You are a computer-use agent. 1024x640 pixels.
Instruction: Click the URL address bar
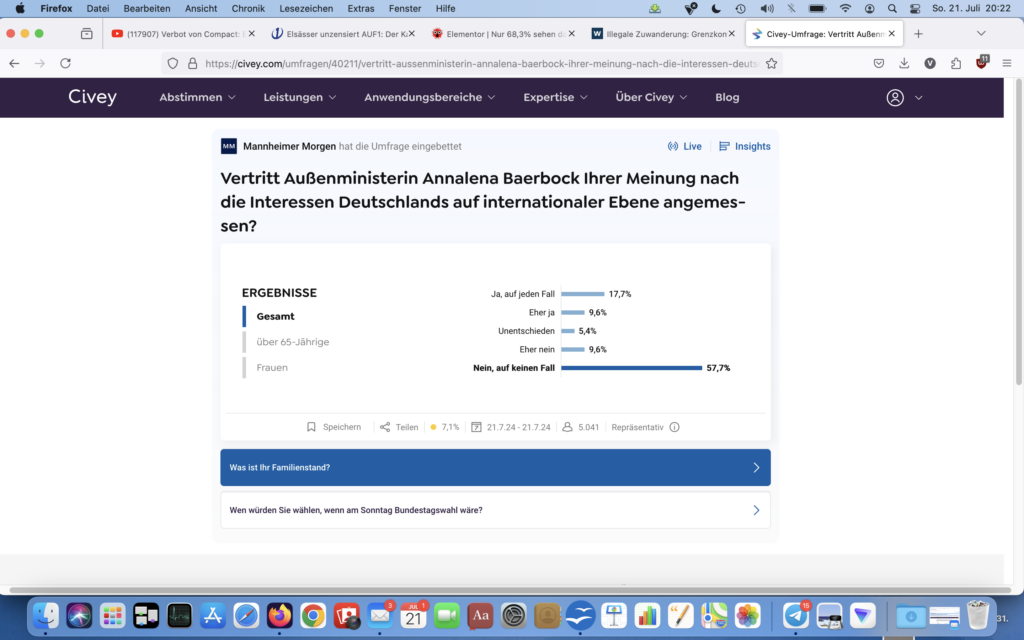[480, 63]
